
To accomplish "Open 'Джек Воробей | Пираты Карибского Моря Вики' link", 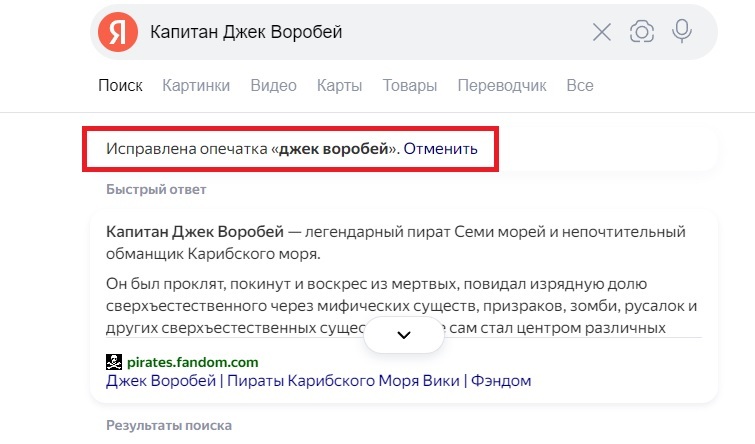I will [x=319, y=381].
